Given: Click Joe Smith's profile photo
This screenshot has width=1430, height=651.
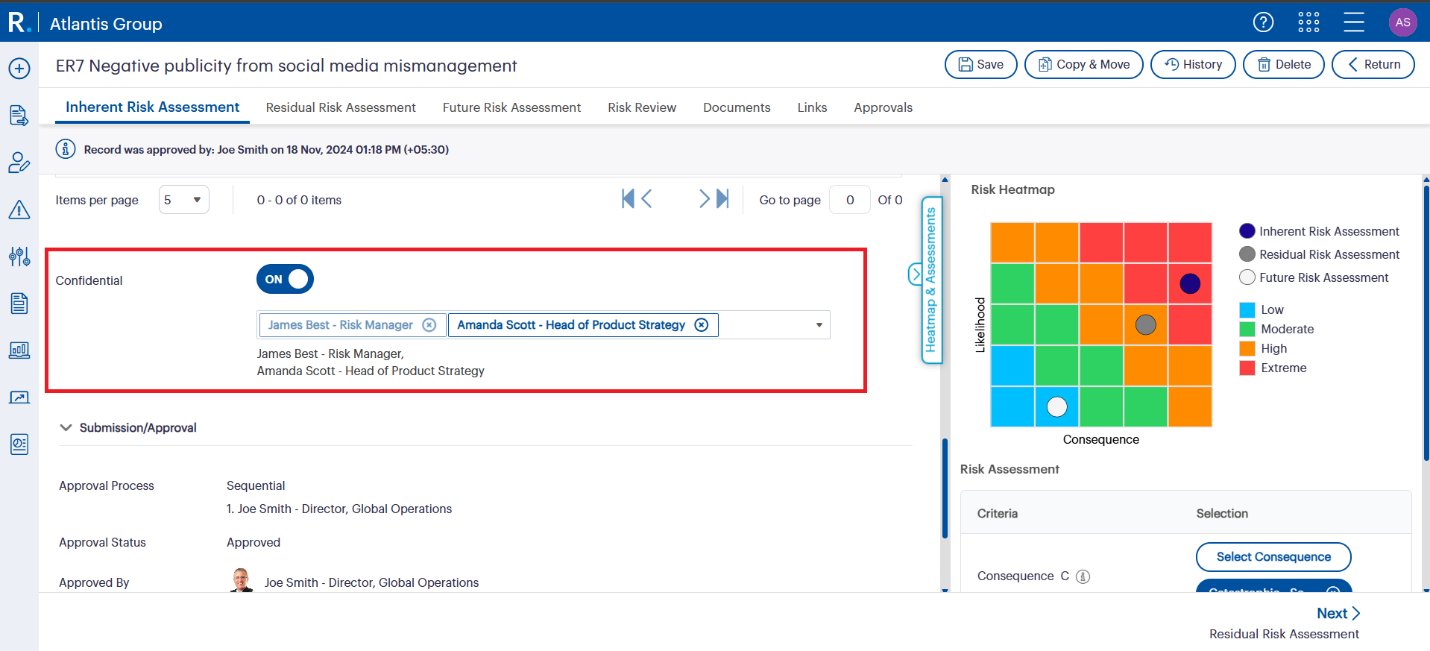Looking at the screenshot, I should coord(241,581).
